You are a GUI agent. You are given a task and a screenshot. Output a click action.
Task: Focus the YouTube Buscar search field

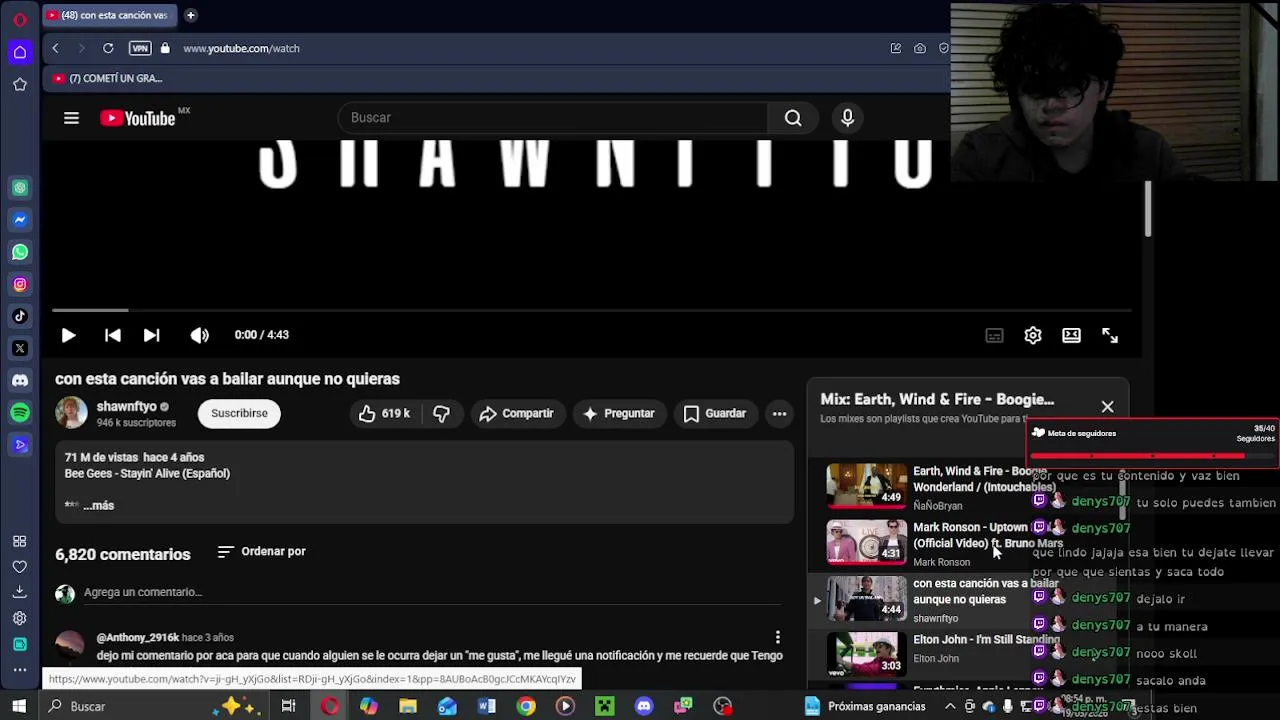click(553, 118)
